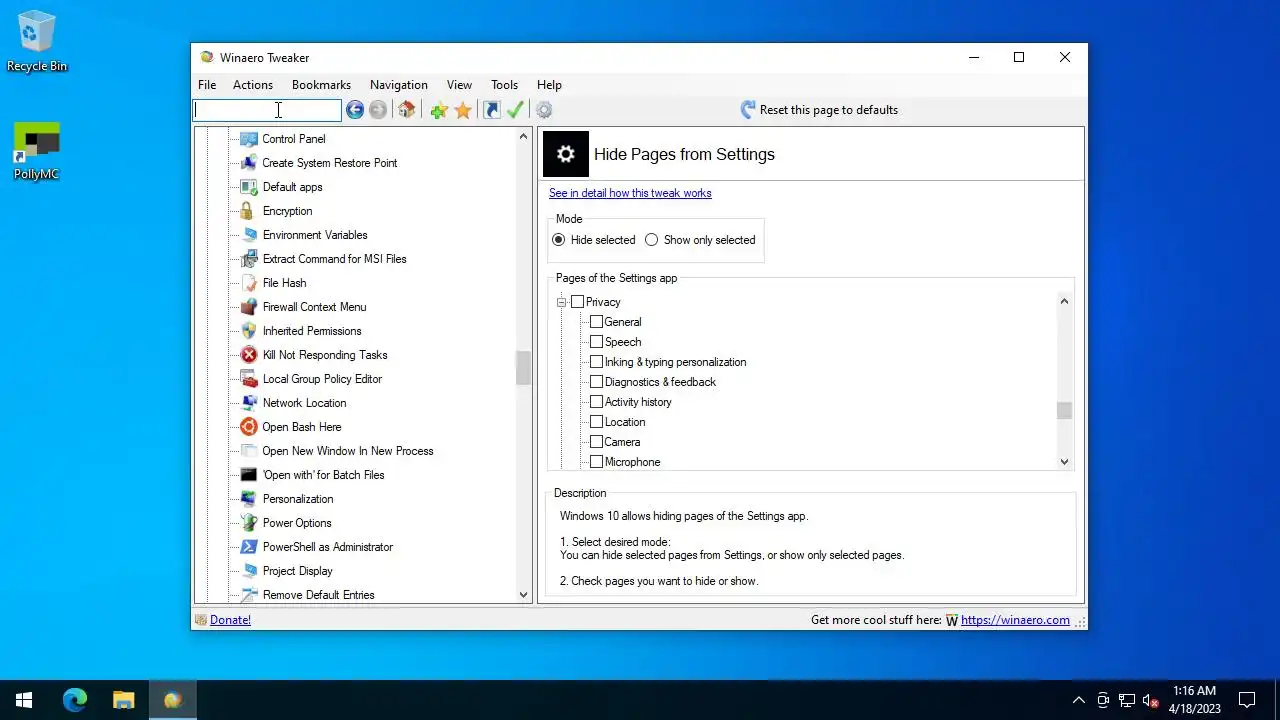Click the Encryption padlock icon
Viewport: 1280px width, 720px height.
249,211
